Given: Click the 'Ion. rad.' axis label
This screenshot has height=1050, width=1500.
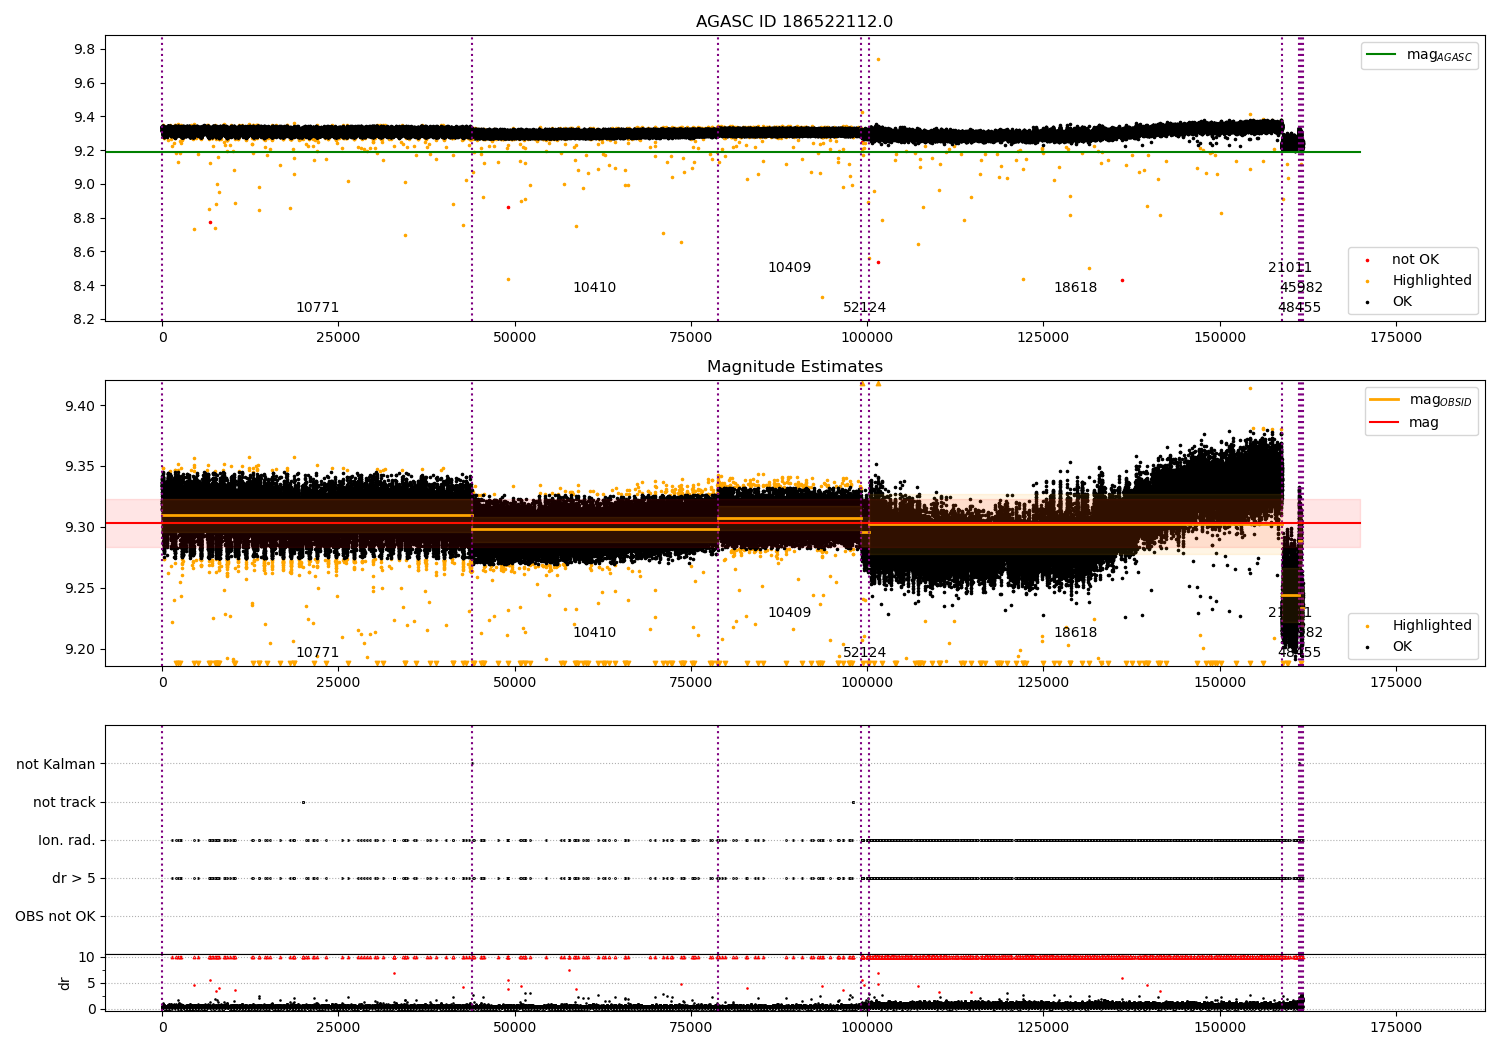Looking at the screenshot, I should pos(67,841).
